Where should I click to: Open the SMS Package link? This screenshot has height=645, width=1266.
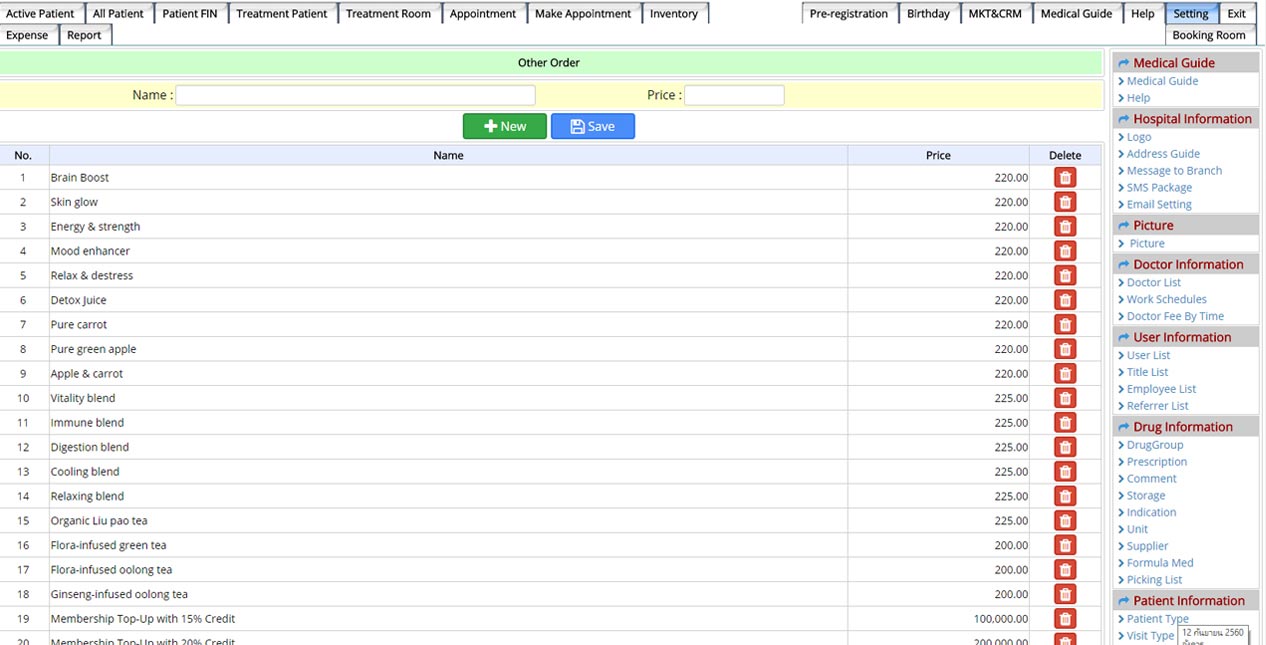click(1159, 188)
